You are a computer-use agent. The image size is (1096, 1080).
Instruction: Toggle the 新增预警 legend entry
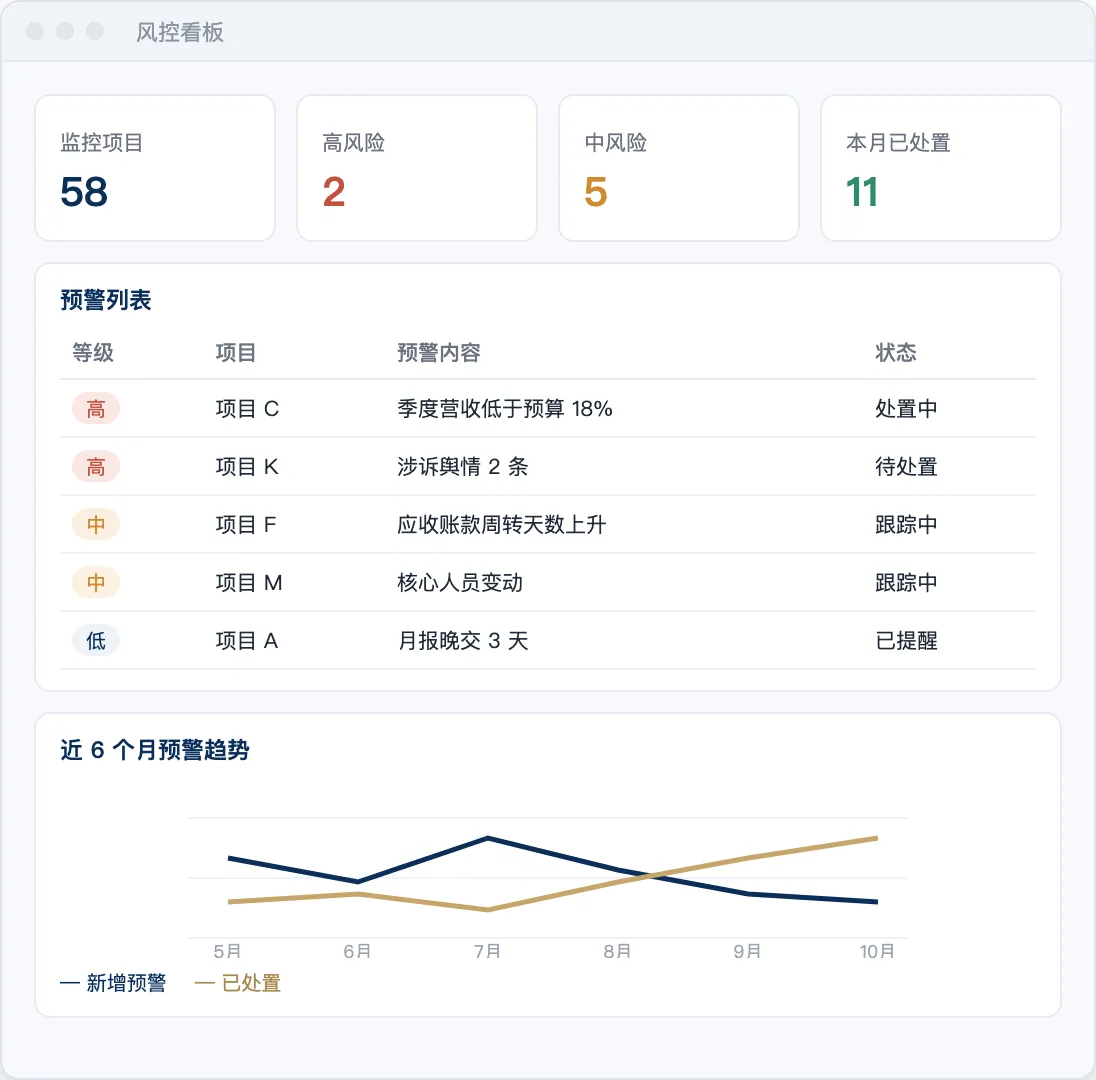point(113,983)
